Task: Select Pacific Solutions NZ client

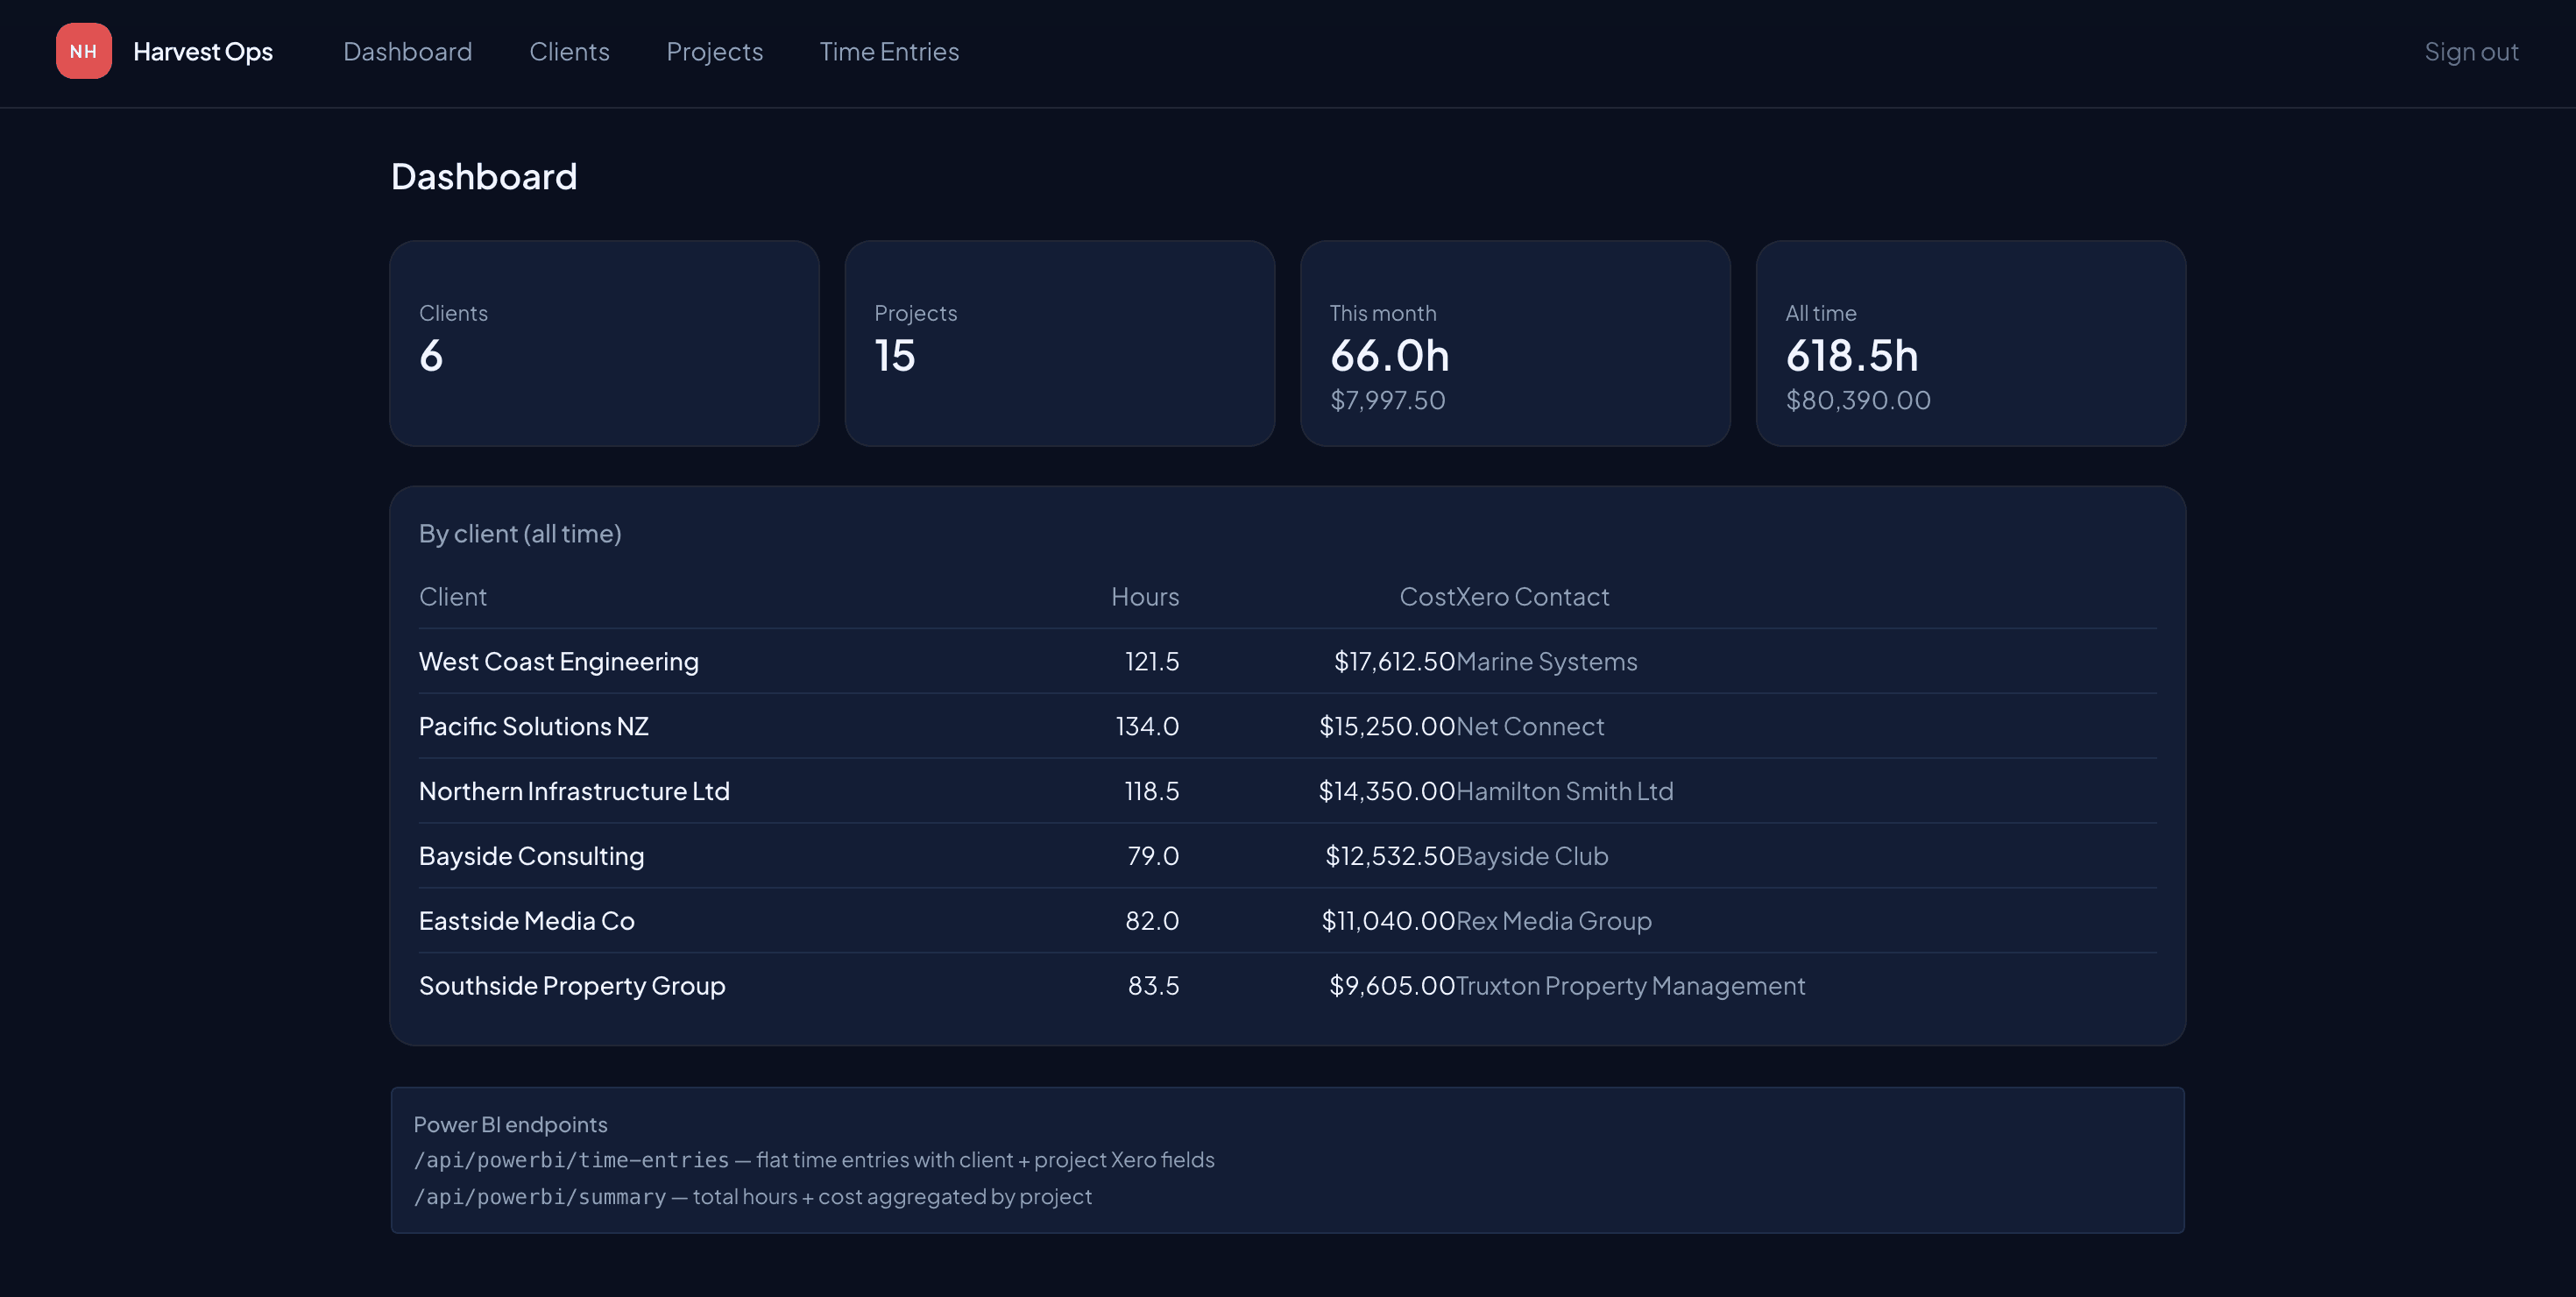Action: point(533,726)
